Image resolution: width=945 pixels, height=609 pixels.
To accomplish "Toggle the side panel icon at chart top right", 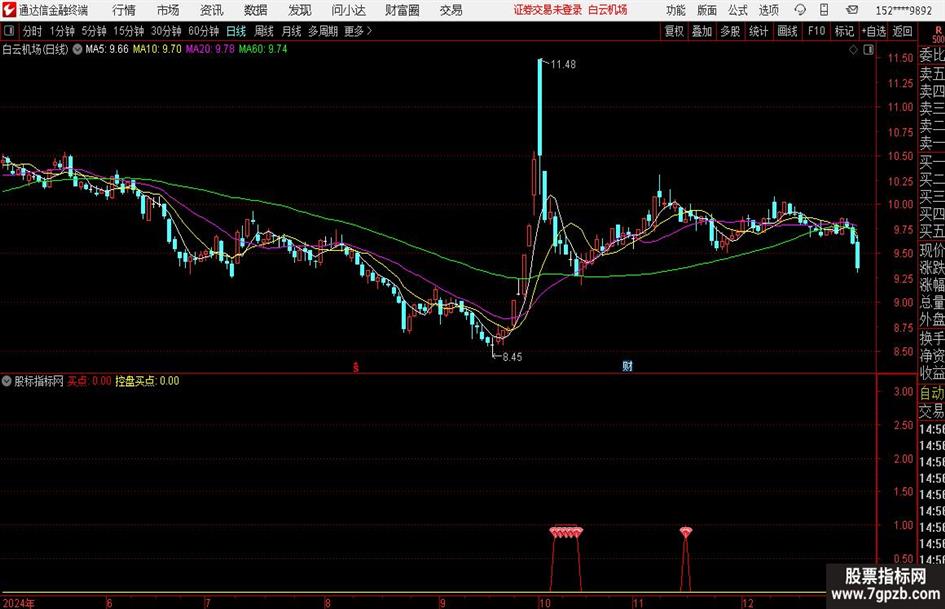I will (868, 50).
